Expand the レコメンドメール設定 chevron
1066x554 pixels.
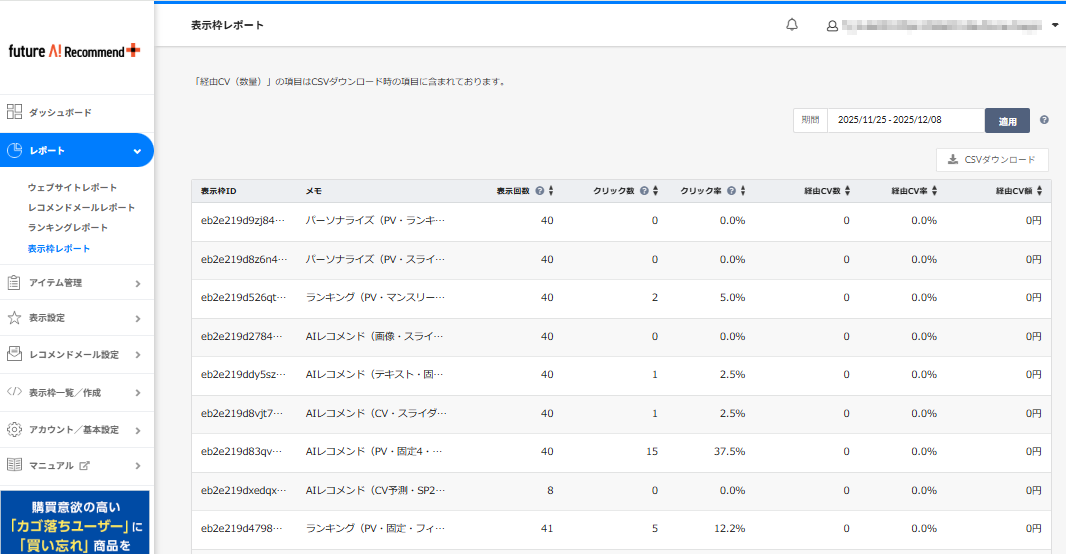coord(138,355)
